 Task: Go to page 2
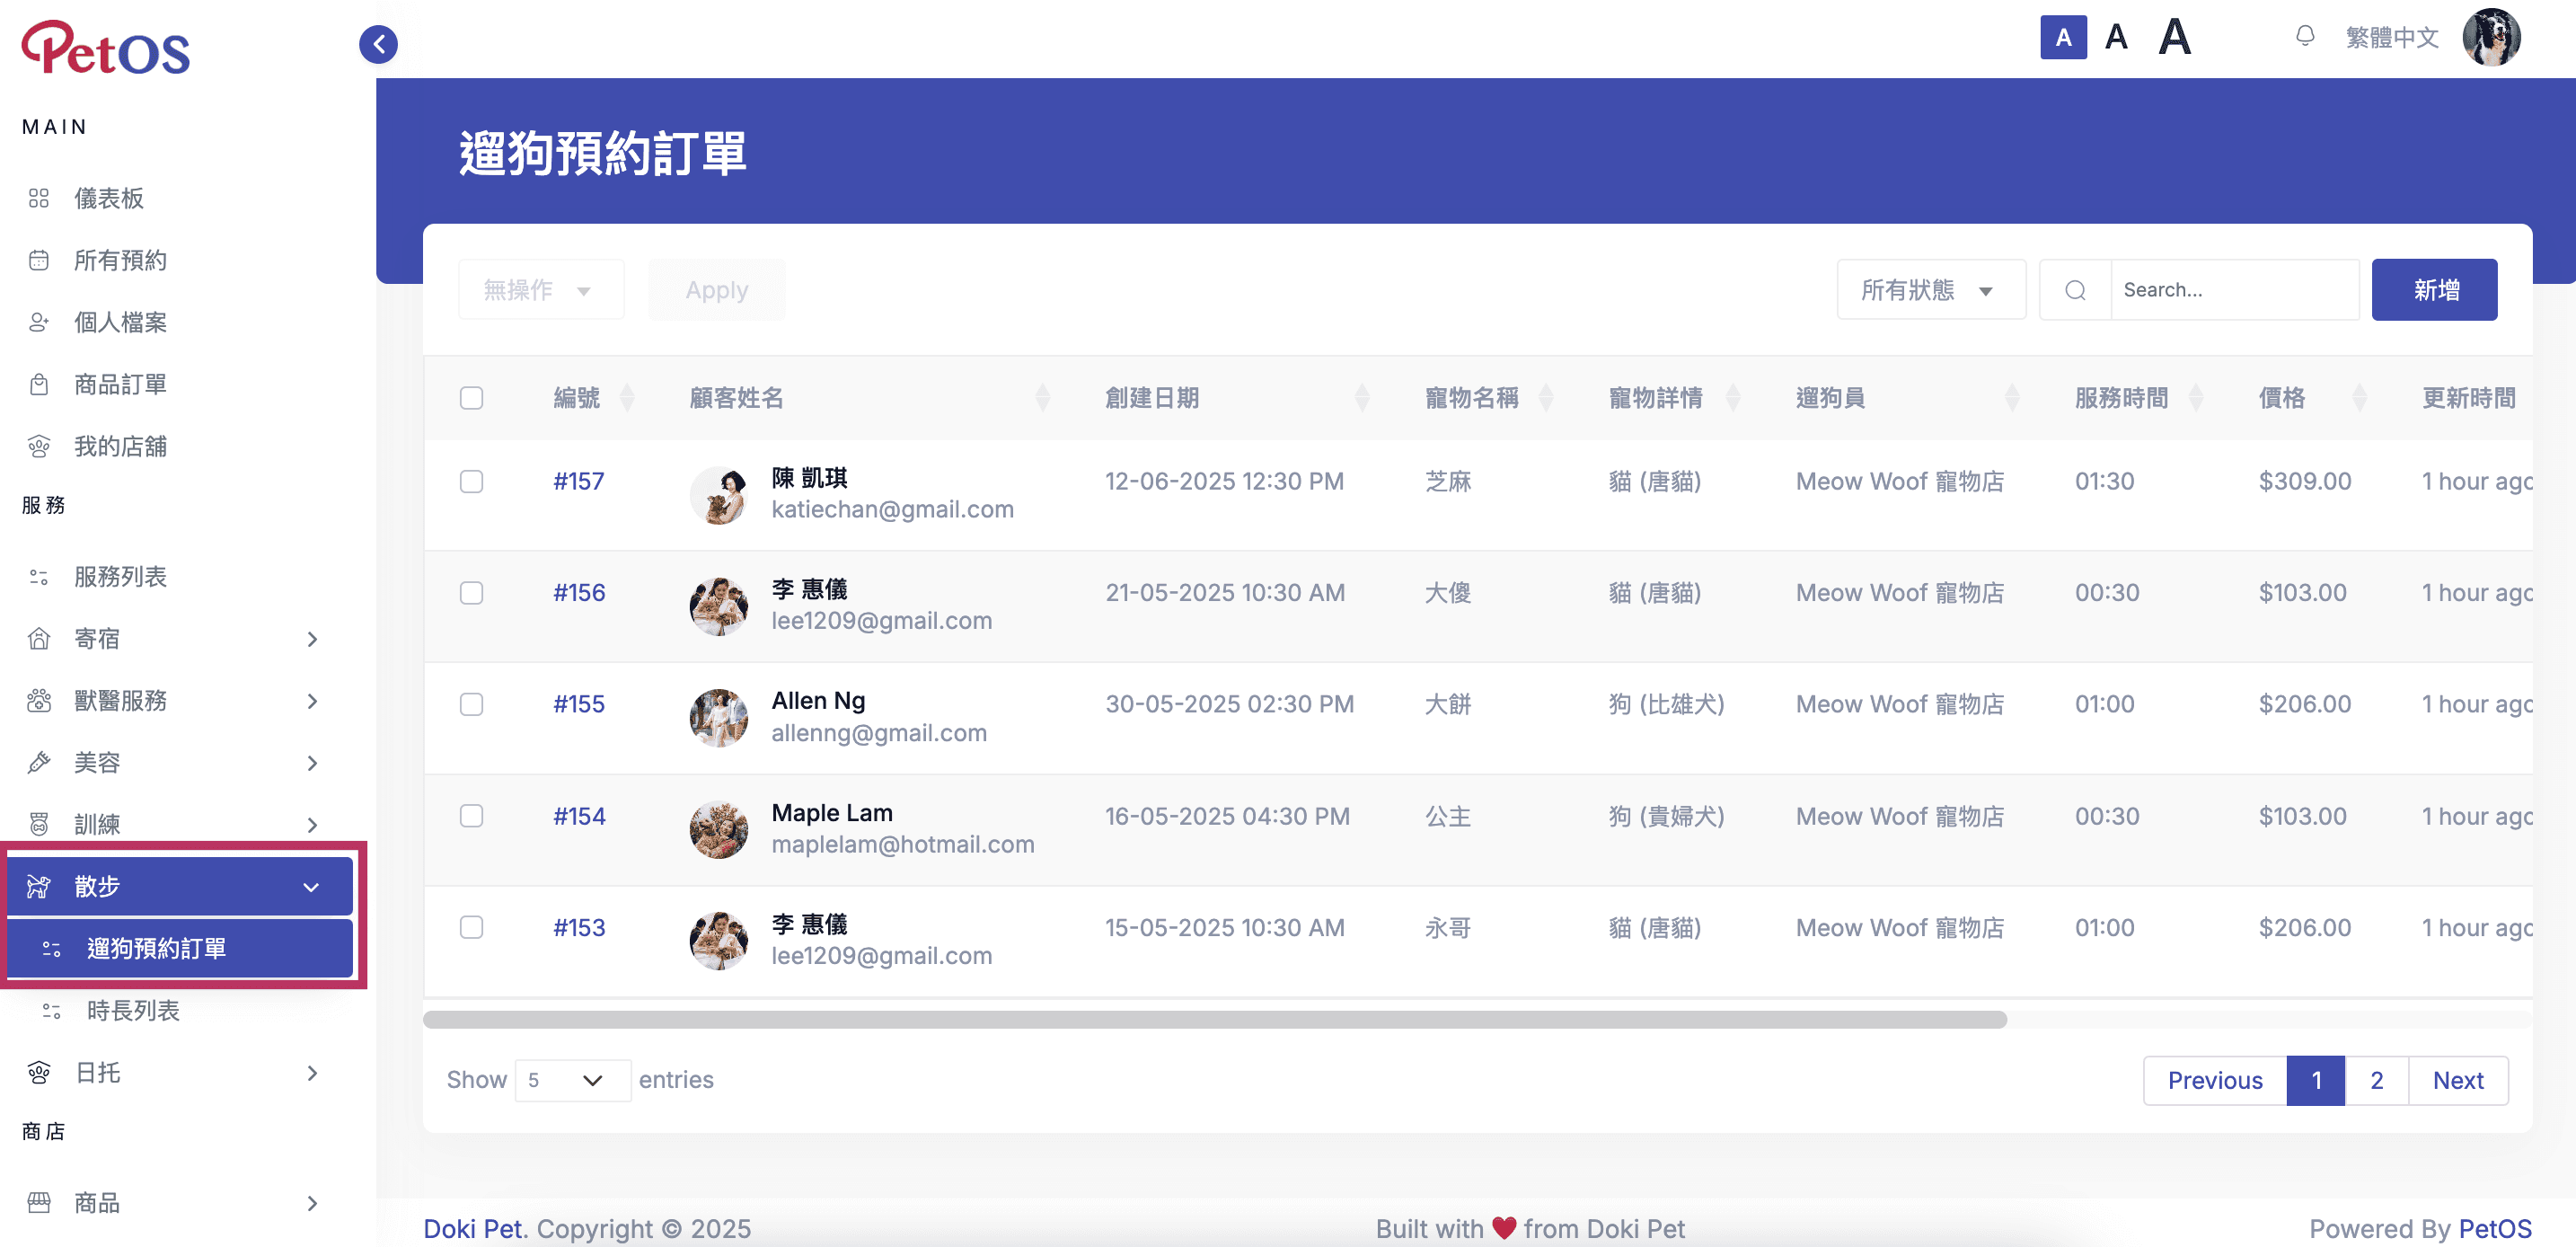pyautogui.click(x=2376, y=1081)
